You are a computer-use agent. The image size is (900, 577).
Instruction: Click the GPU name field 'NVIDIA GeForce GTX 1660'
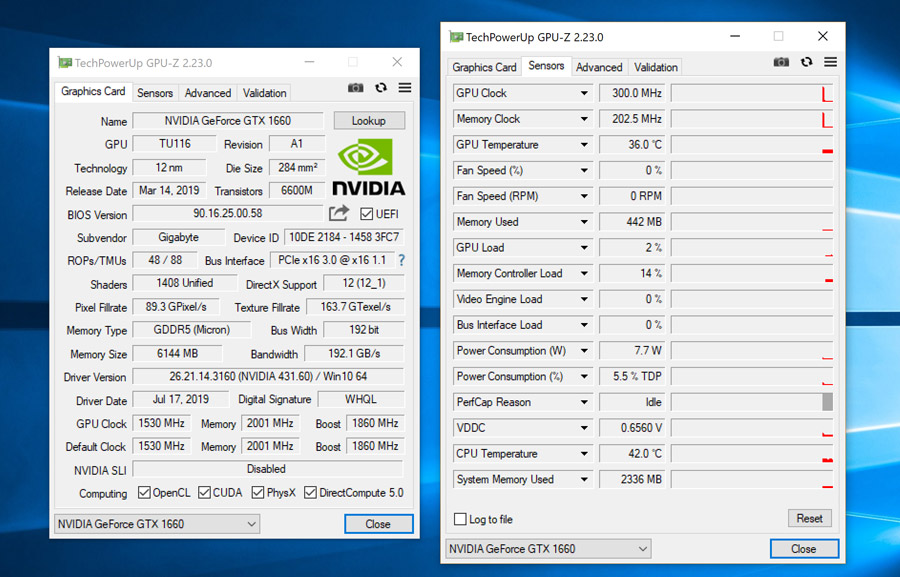click(x=228, y=121)
